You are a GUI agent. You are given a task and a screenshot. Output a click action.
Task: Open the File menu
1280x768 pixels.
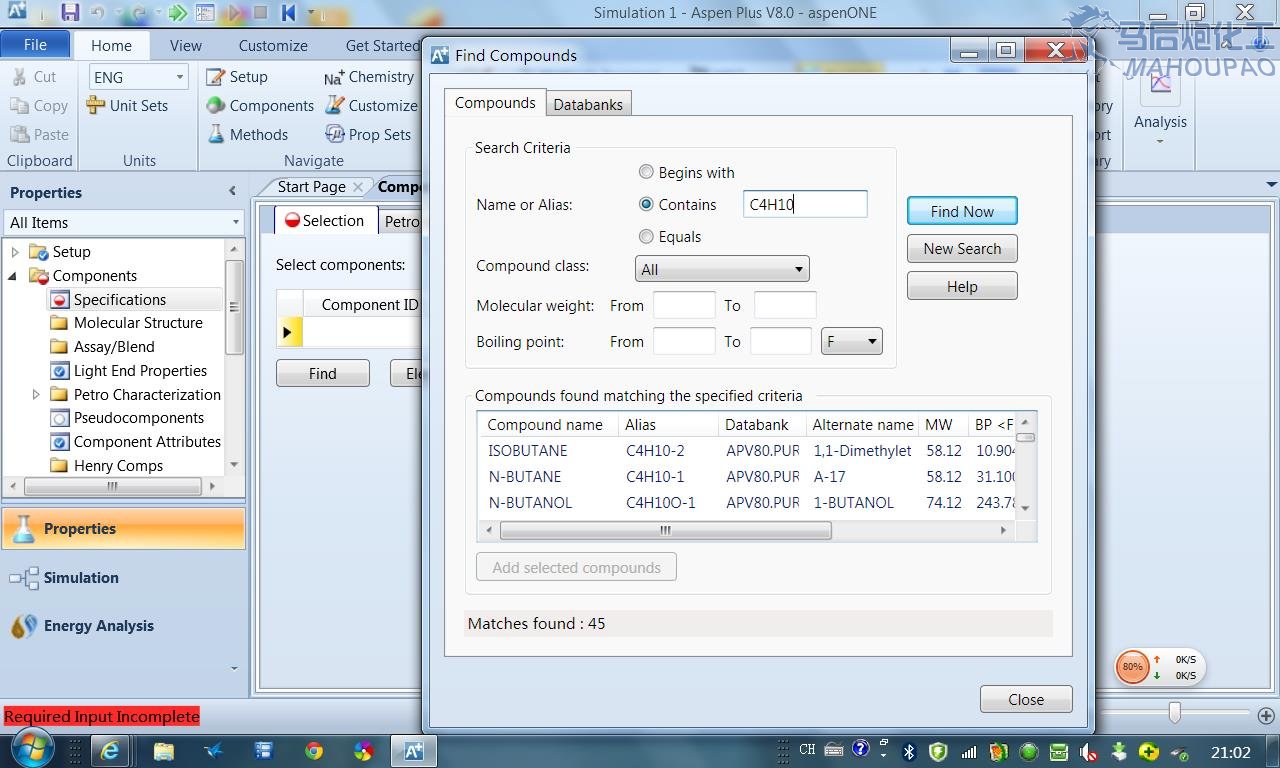point(35,45)
